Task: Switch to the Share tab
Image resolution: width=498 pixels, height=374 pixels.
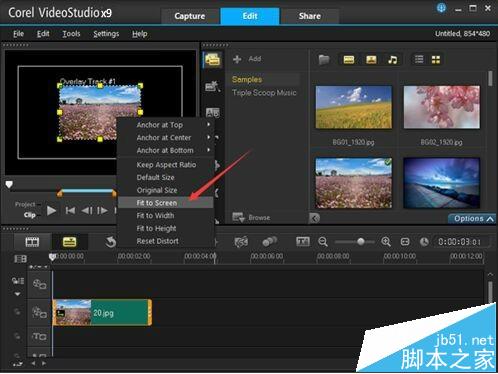Action: click(310, 16)
